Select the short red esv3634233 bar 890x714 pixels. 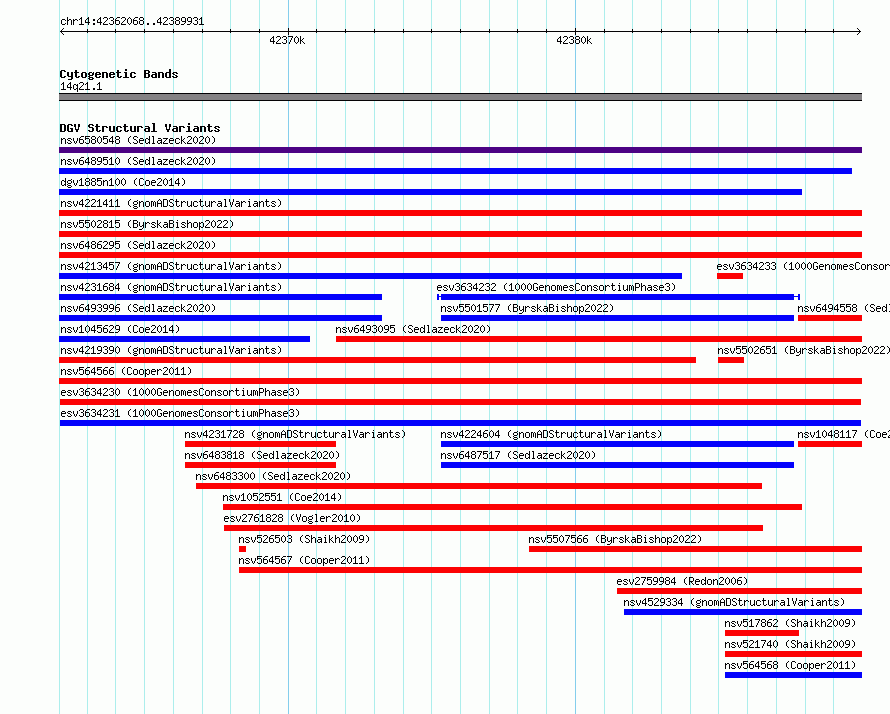pos(730,276)
